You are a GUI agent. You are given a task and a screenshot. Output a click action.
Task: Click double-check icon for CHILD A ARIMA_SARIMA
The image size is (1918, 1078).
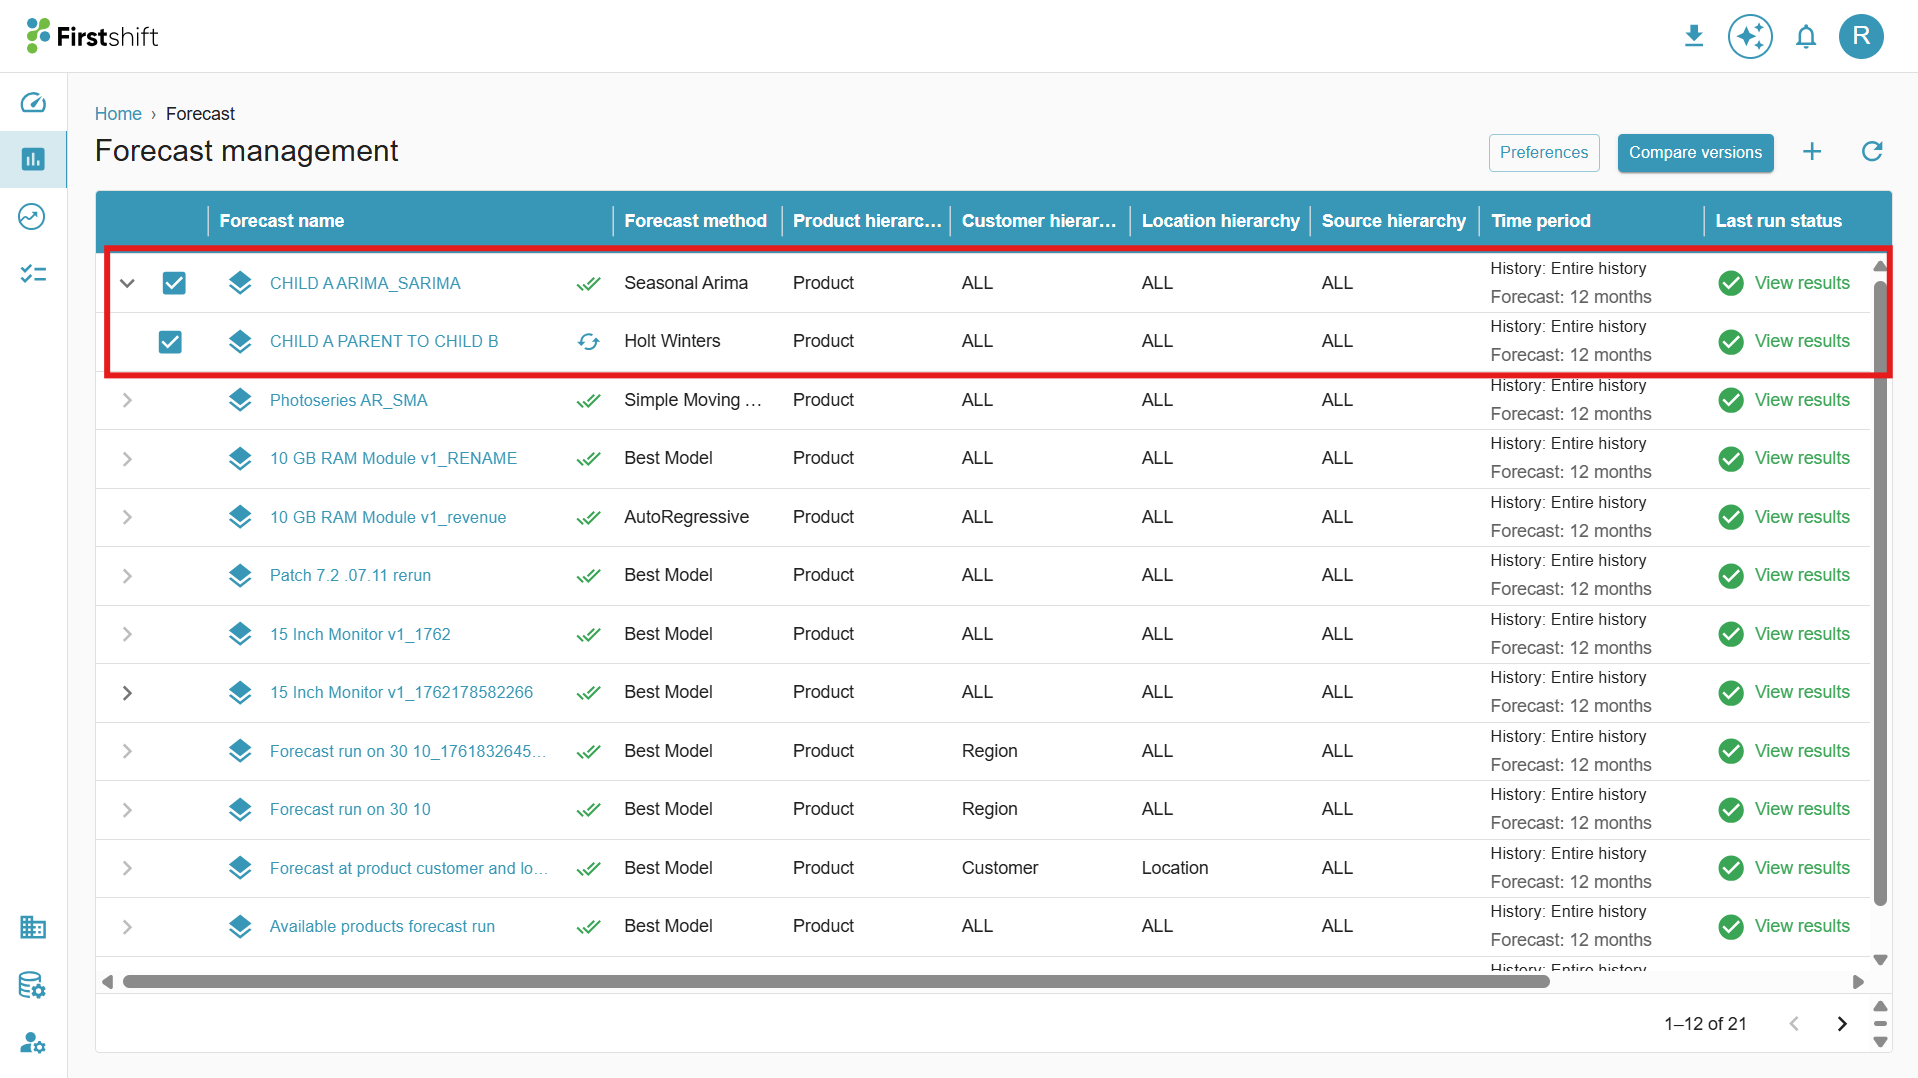589,284
